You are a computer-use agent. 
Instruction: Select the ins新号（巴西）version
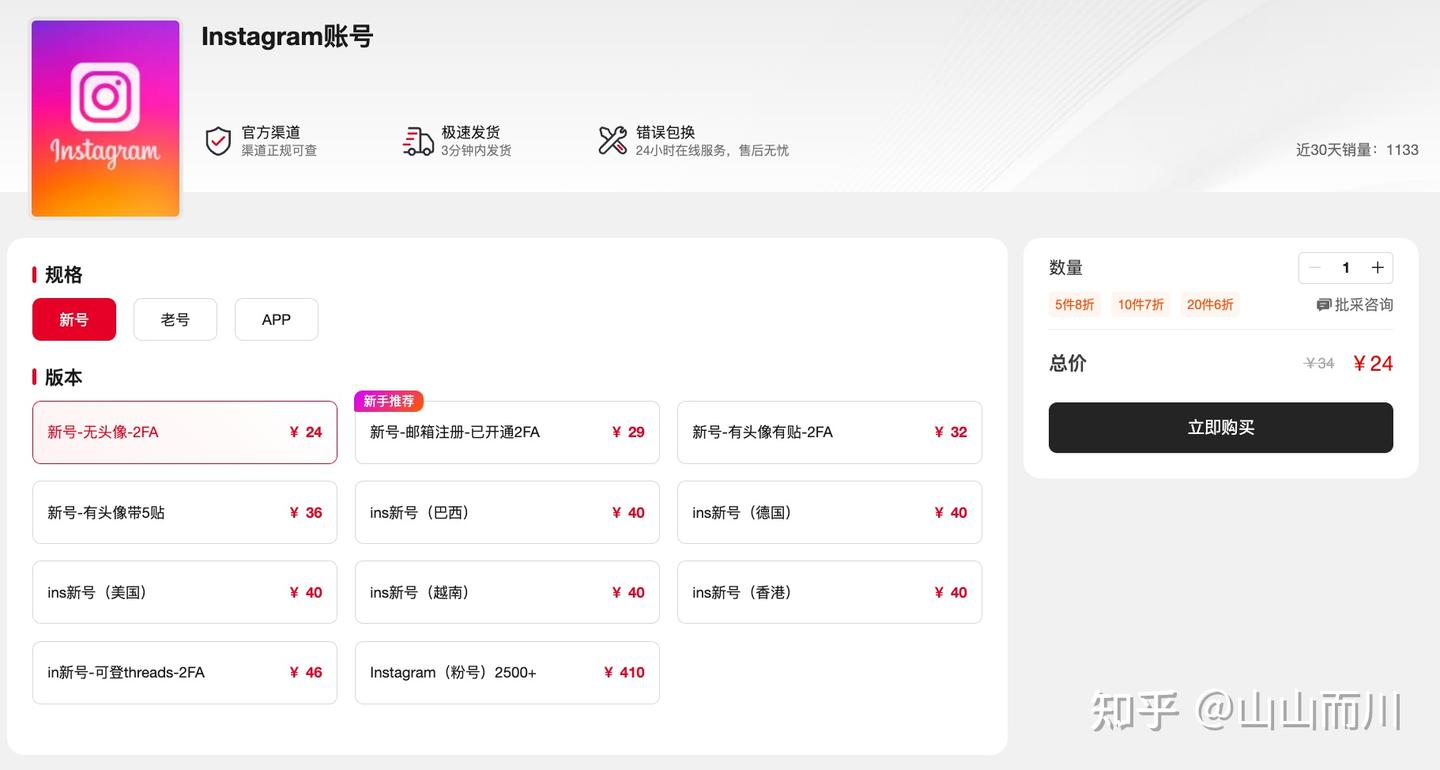click(x=506, y=512)
